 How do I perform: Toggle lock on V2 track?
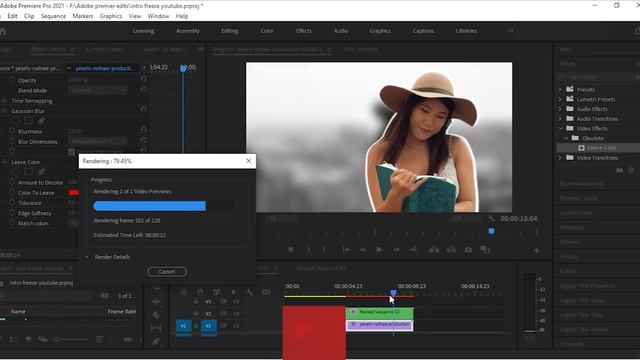tap(196, 313)
